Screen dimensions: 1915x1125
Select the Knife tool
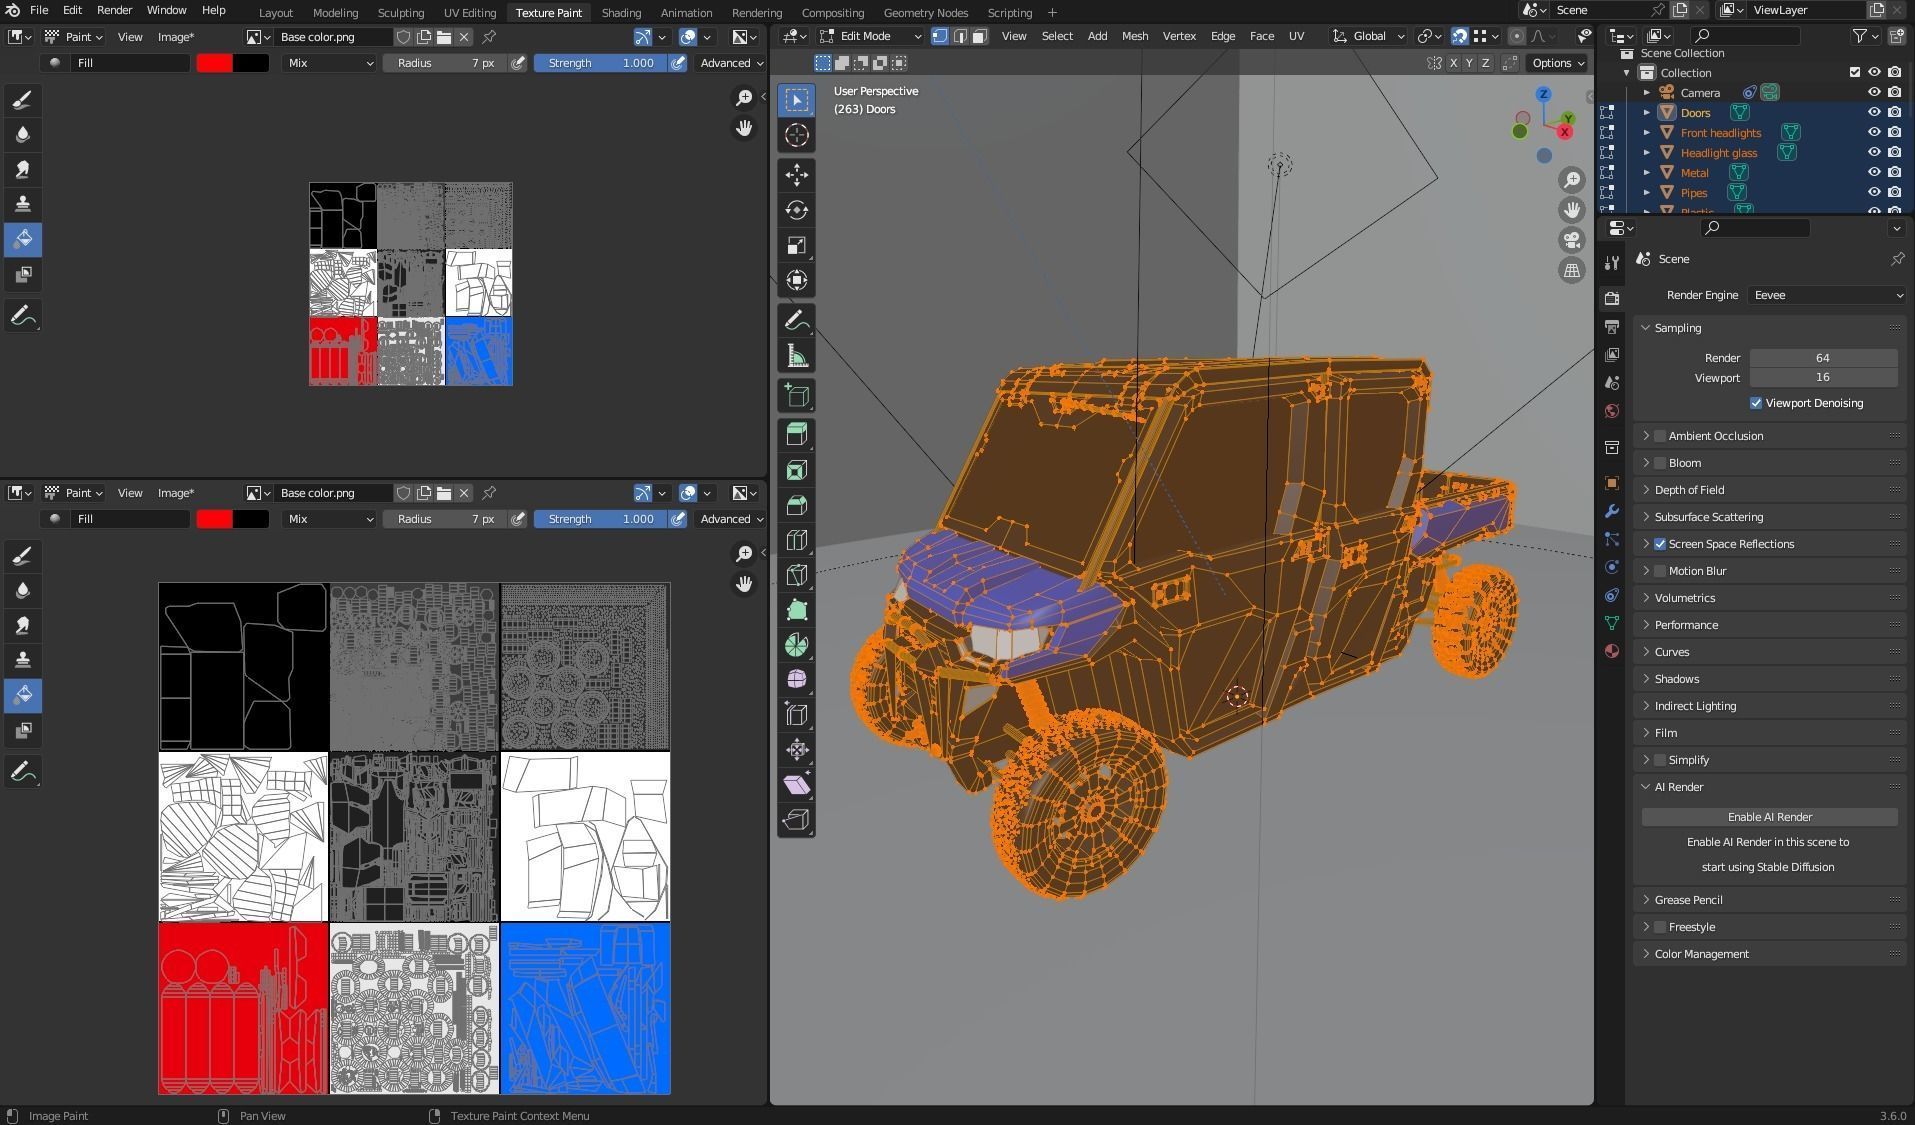tap(797, 575)
